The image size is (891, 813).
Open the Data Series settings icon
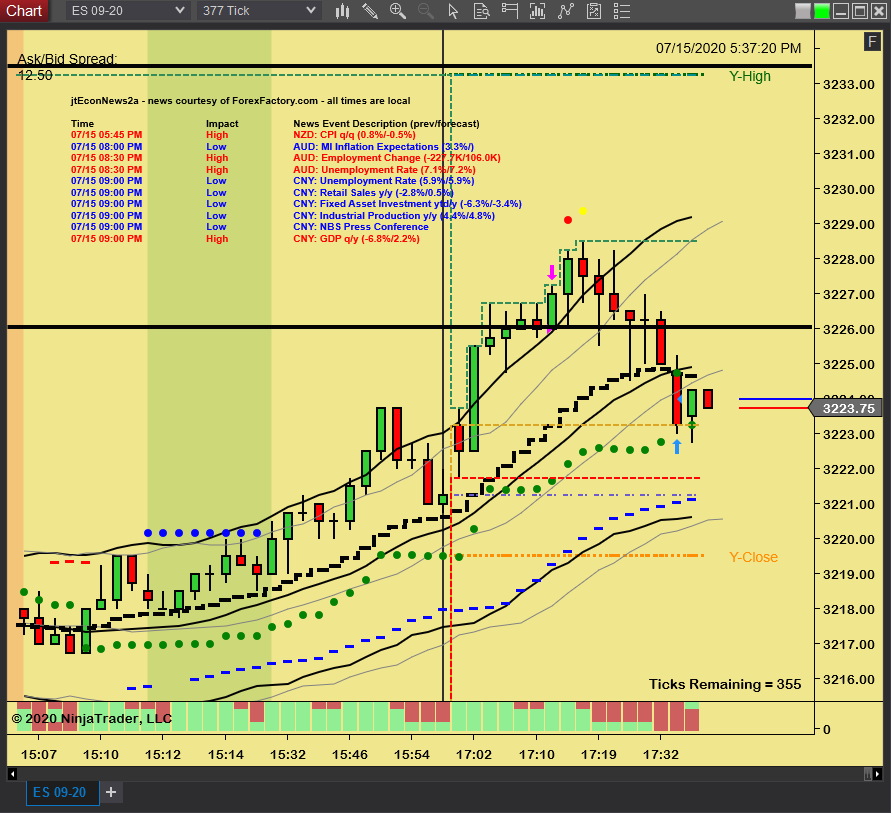point(538,11)
